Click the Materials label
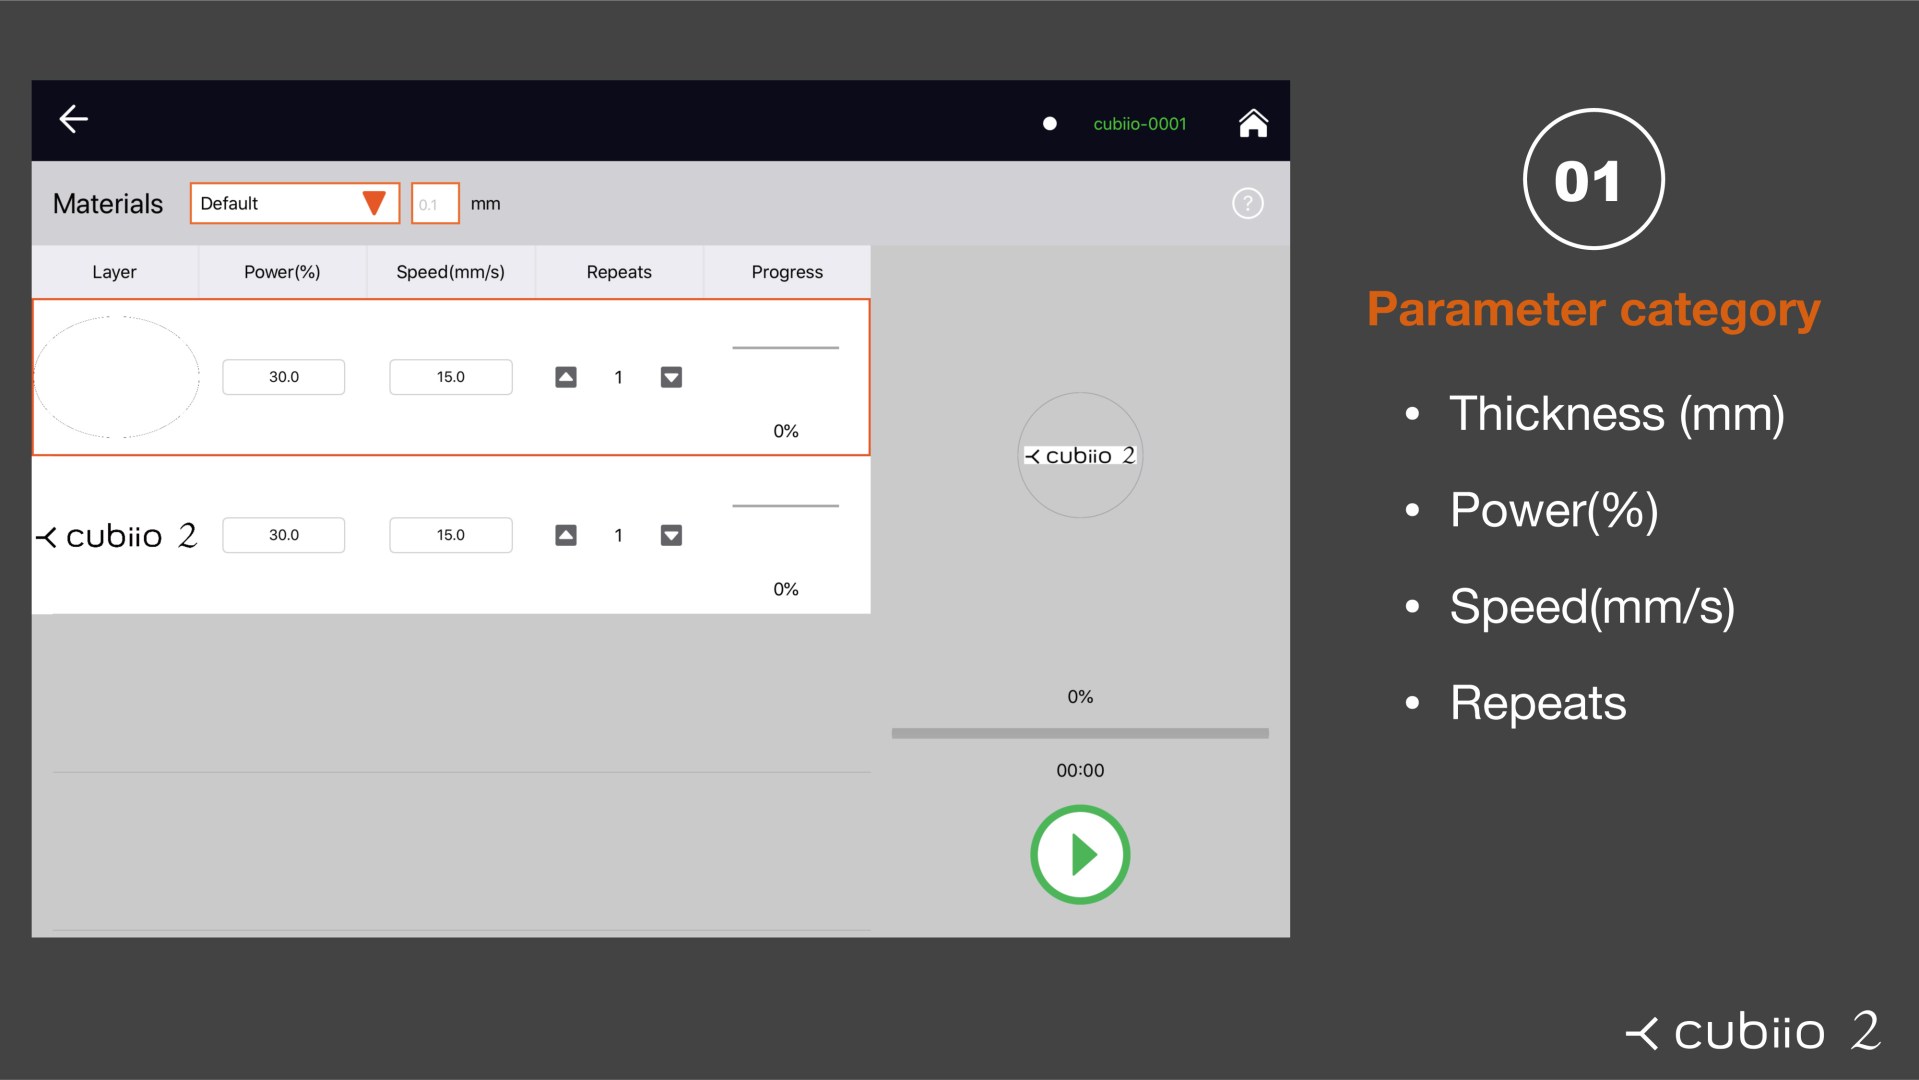 pos(106,203)
